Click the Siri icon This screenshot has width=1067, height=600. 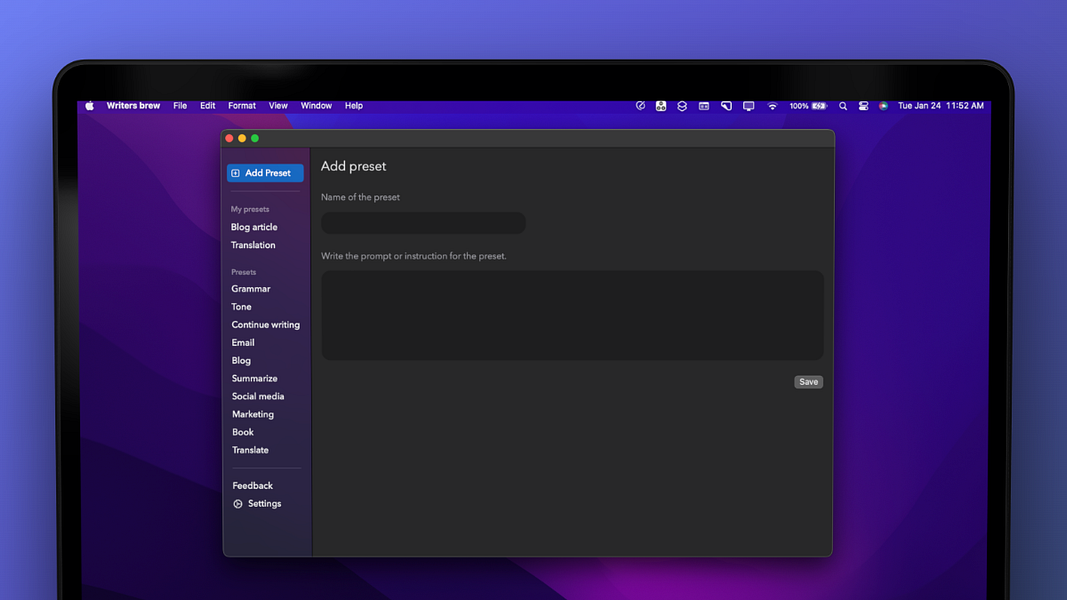click(x=883, y=105)
